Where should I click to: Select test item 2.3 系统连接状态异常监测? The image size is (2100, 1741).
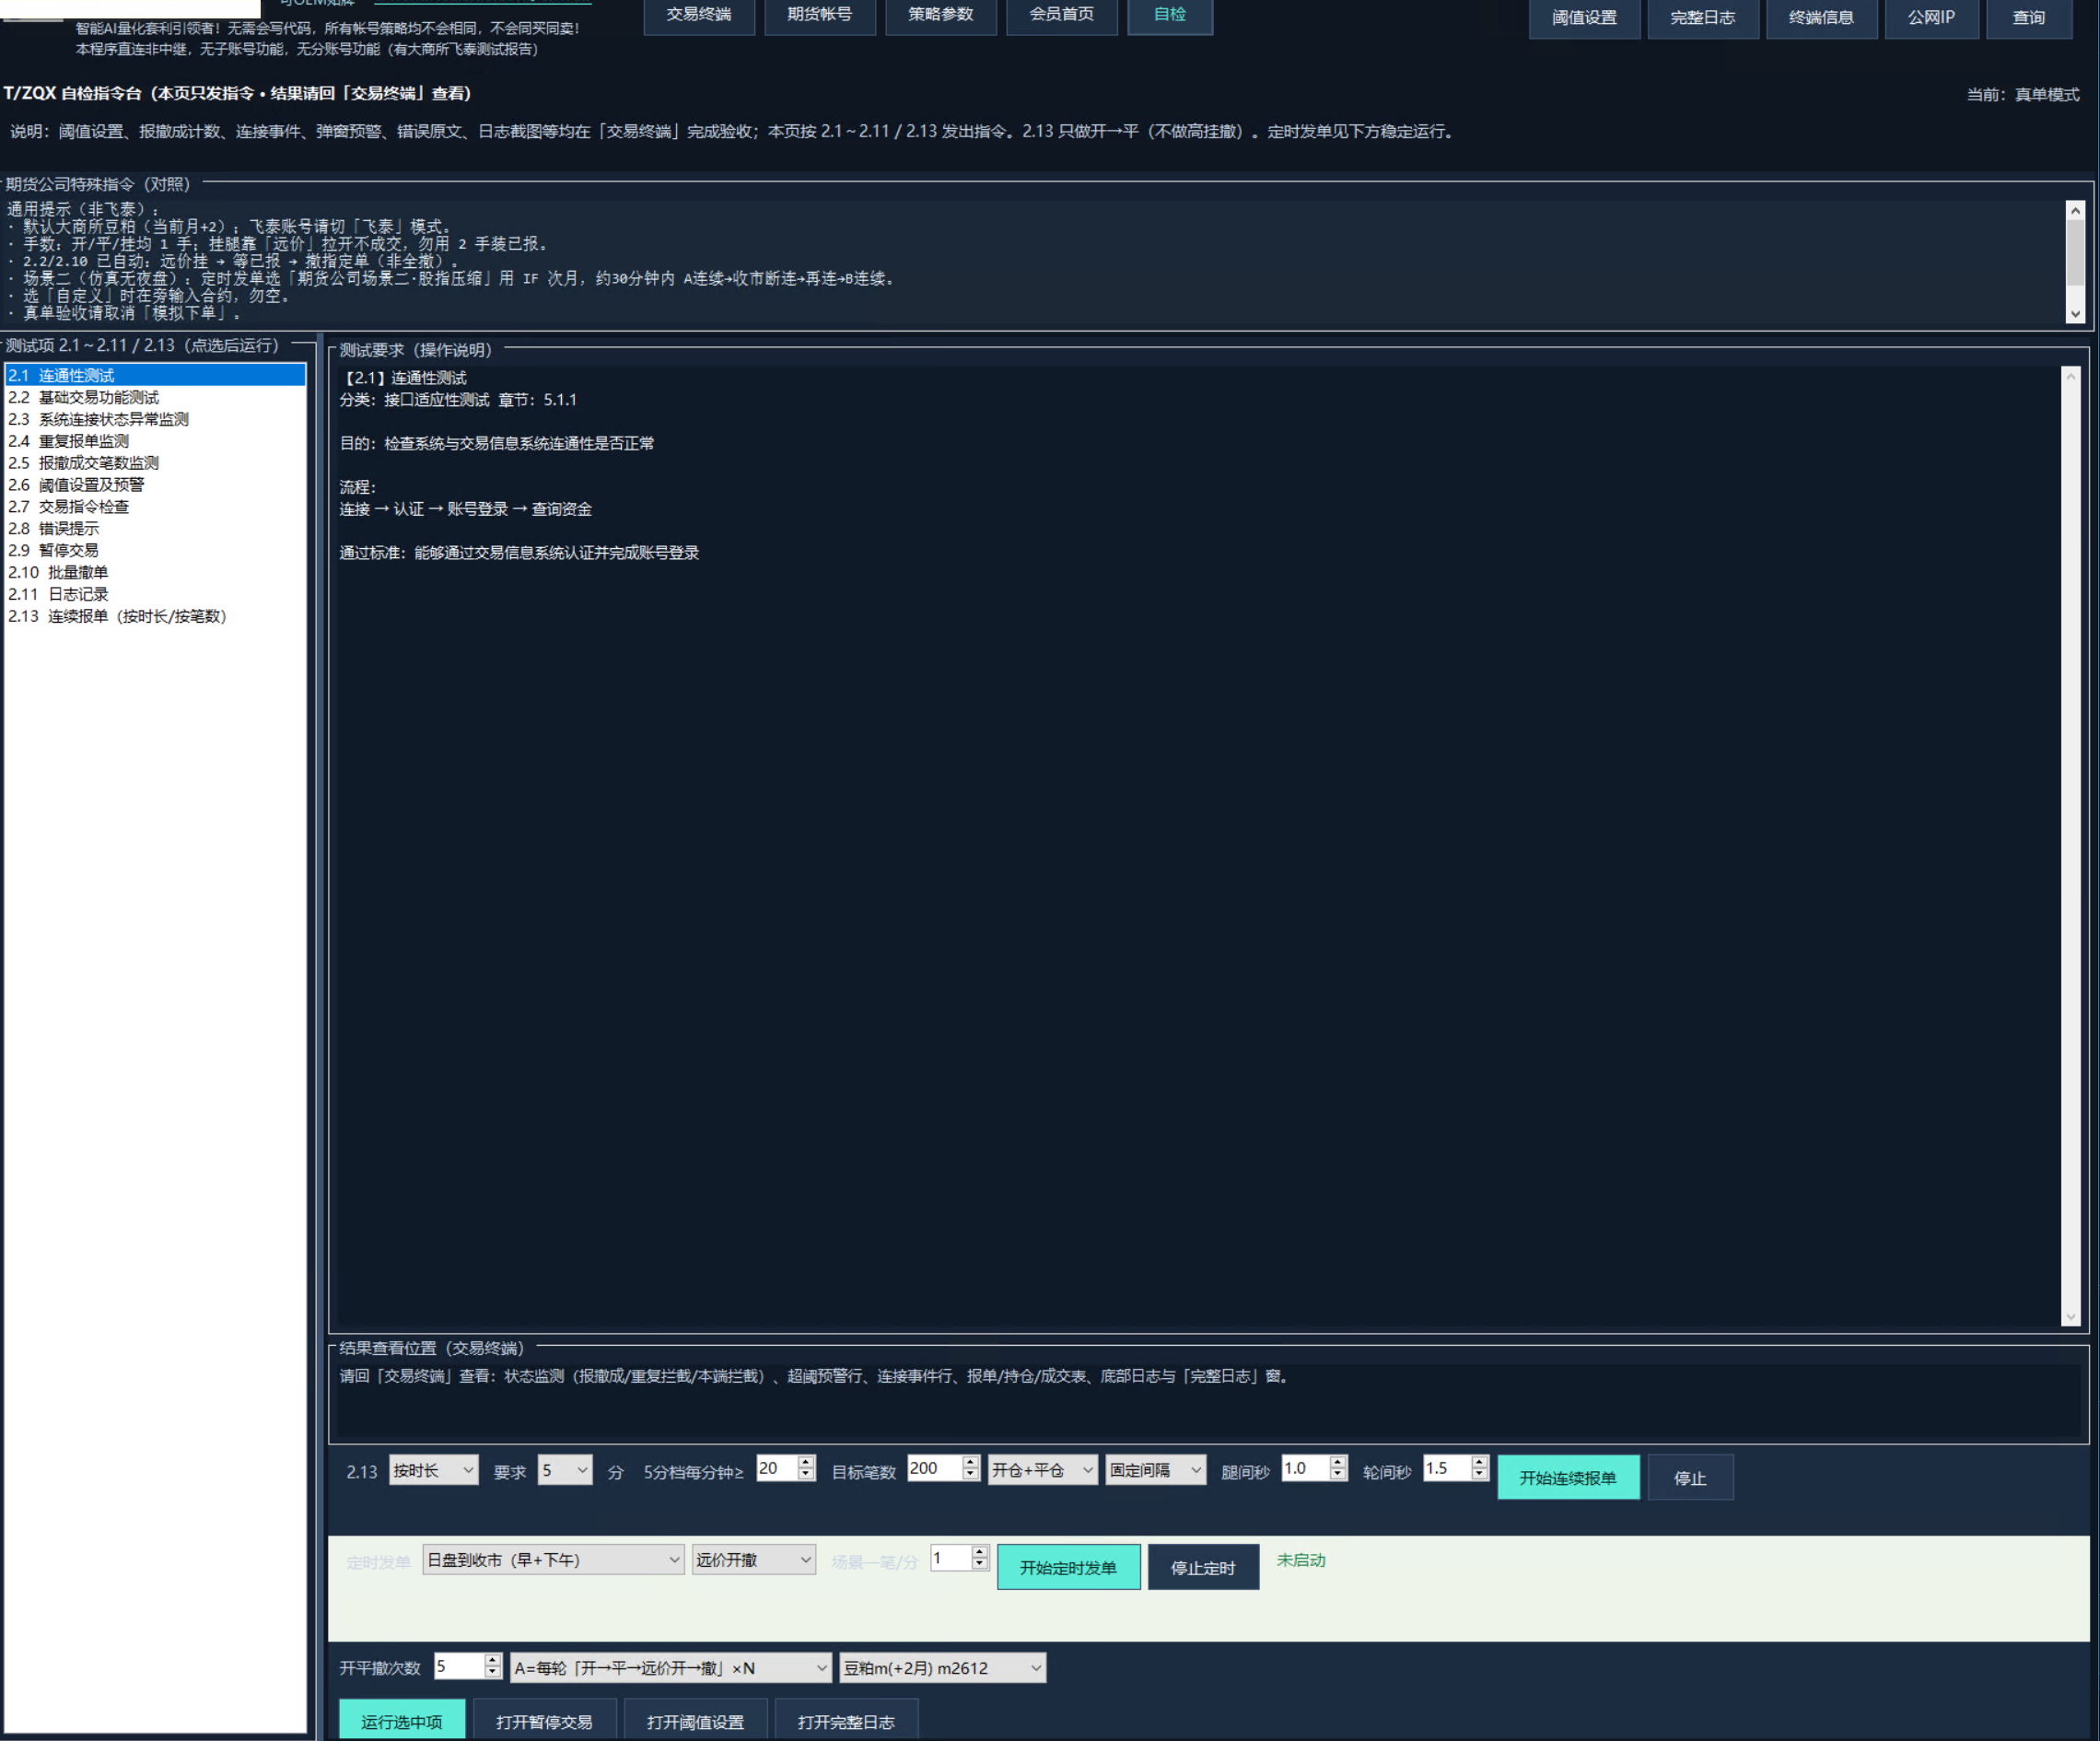click(155, 419)
